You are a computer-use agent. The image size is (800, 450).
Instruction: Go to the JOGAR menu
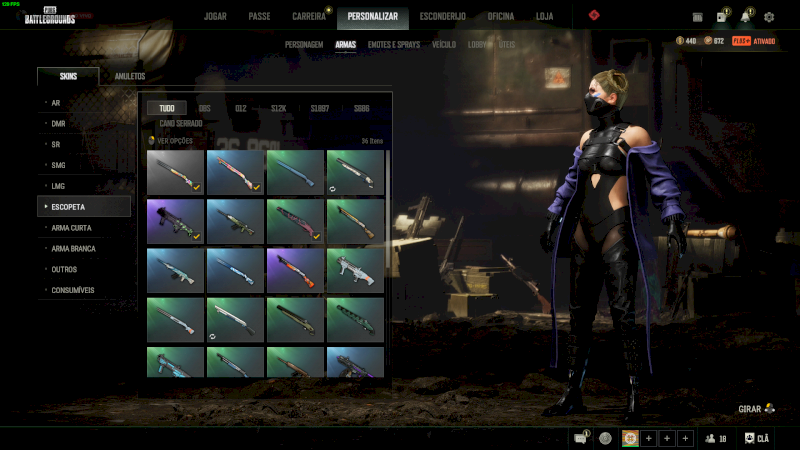(x=215, y=16)
